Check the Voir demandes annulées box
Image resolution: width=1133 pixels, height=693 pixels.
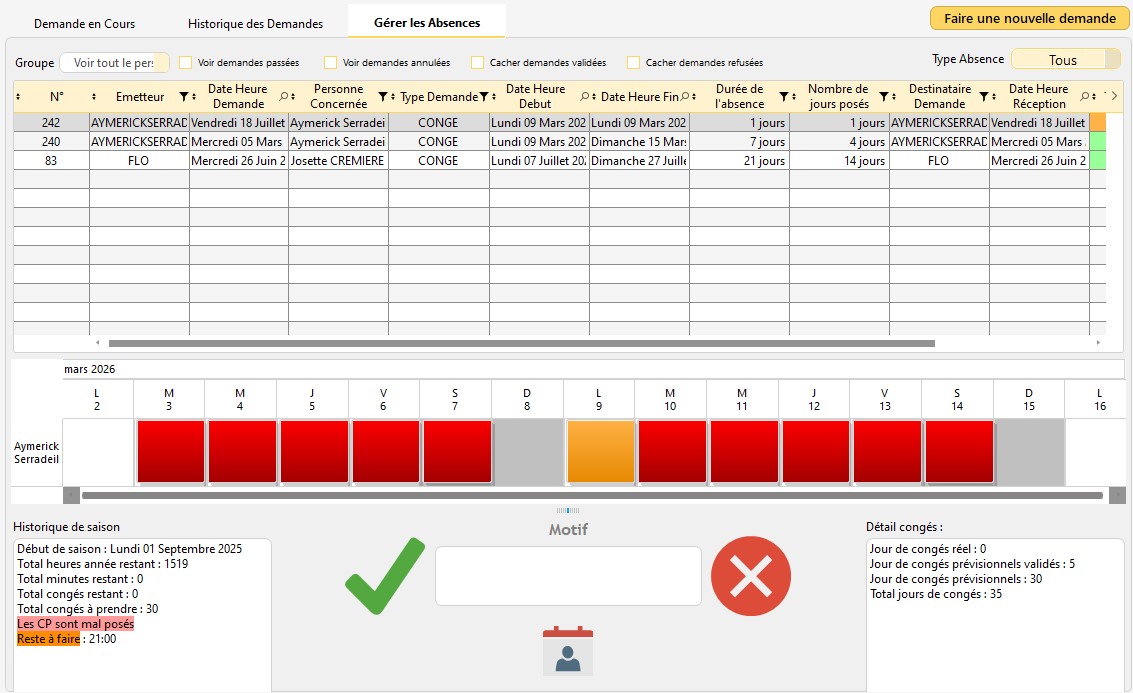pyautogui.click(x=331, y=62)
